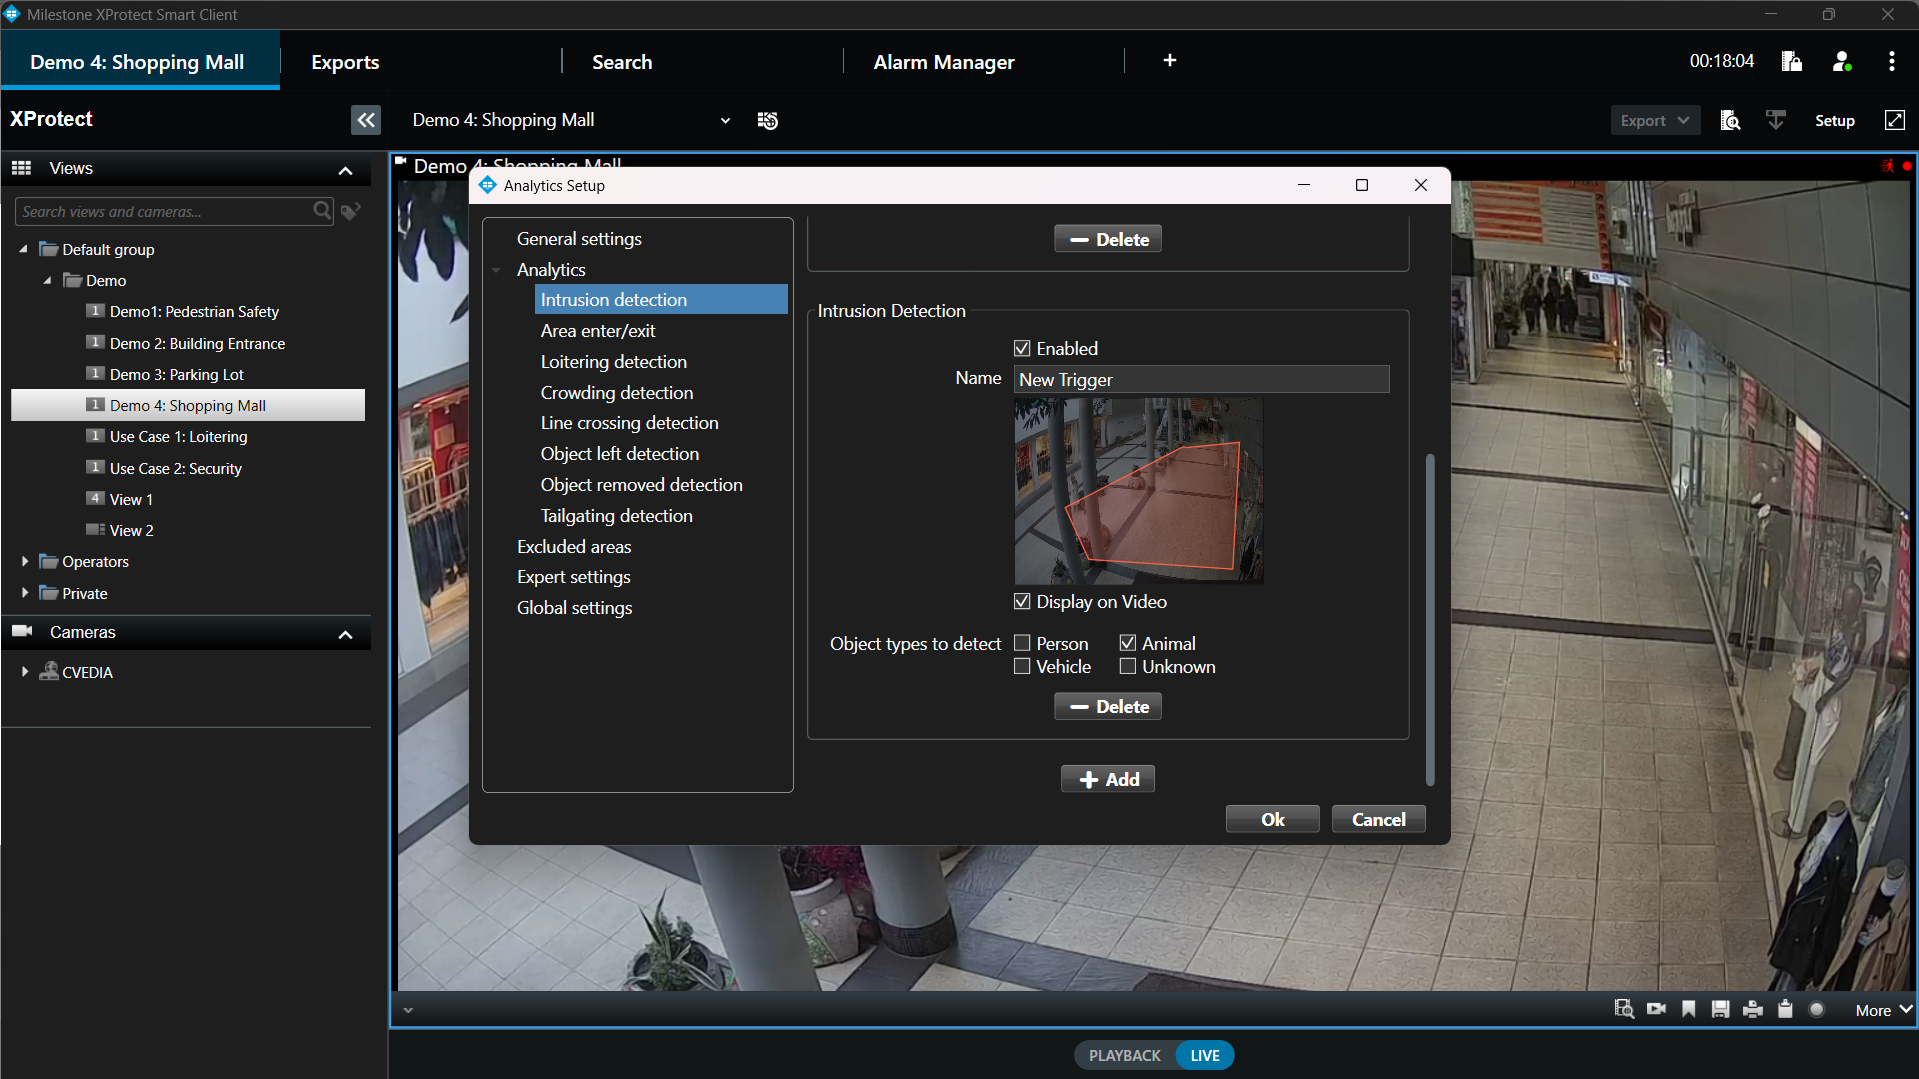Uncheck the Animal object type
The height and width of the screenshot is (1079, 1919).
tap(1127, 643)
